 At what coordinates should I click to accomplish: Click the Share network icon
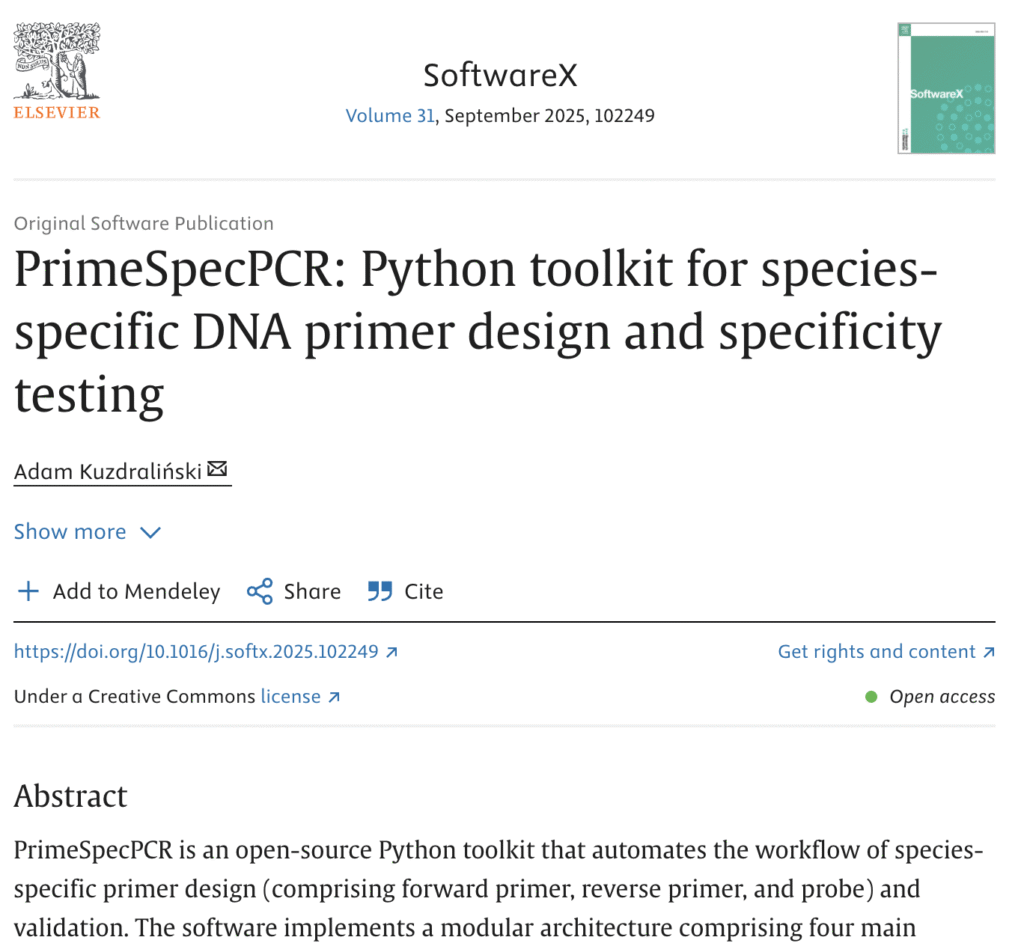(x=260, y=591)
